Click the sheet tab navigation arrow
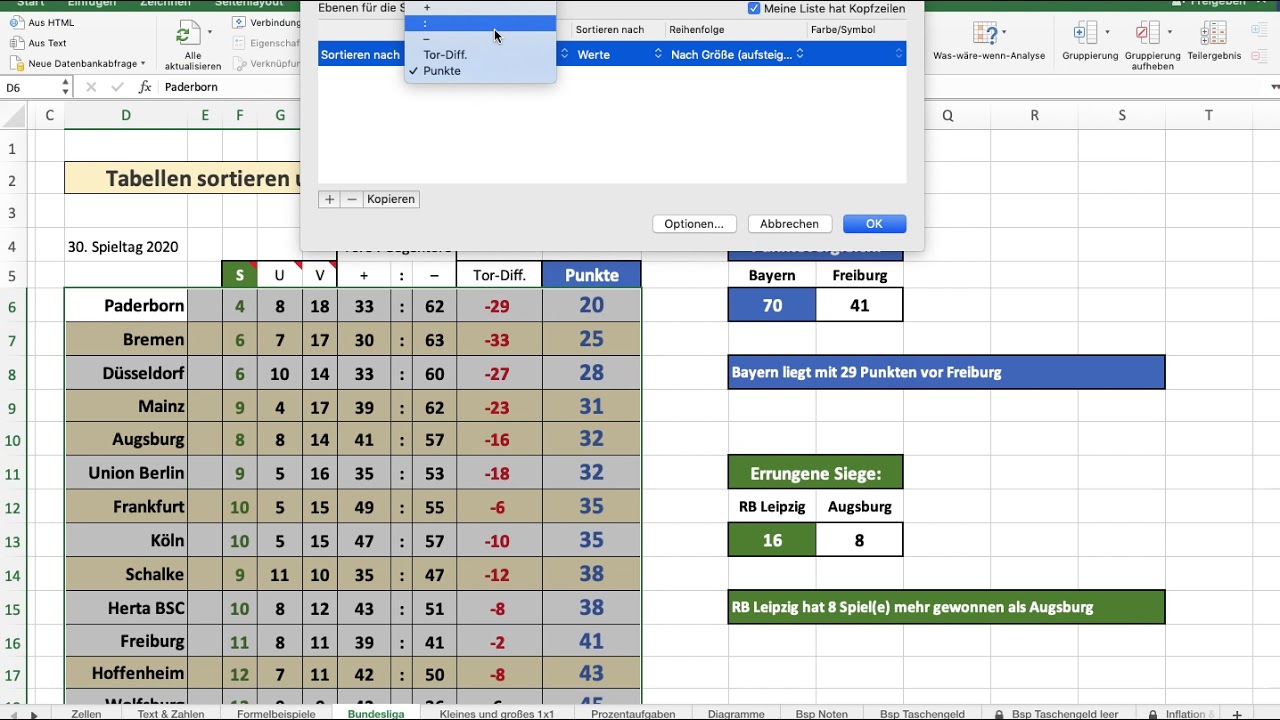The height and width of the screenshot is (720, 1280). click(33, 714)
